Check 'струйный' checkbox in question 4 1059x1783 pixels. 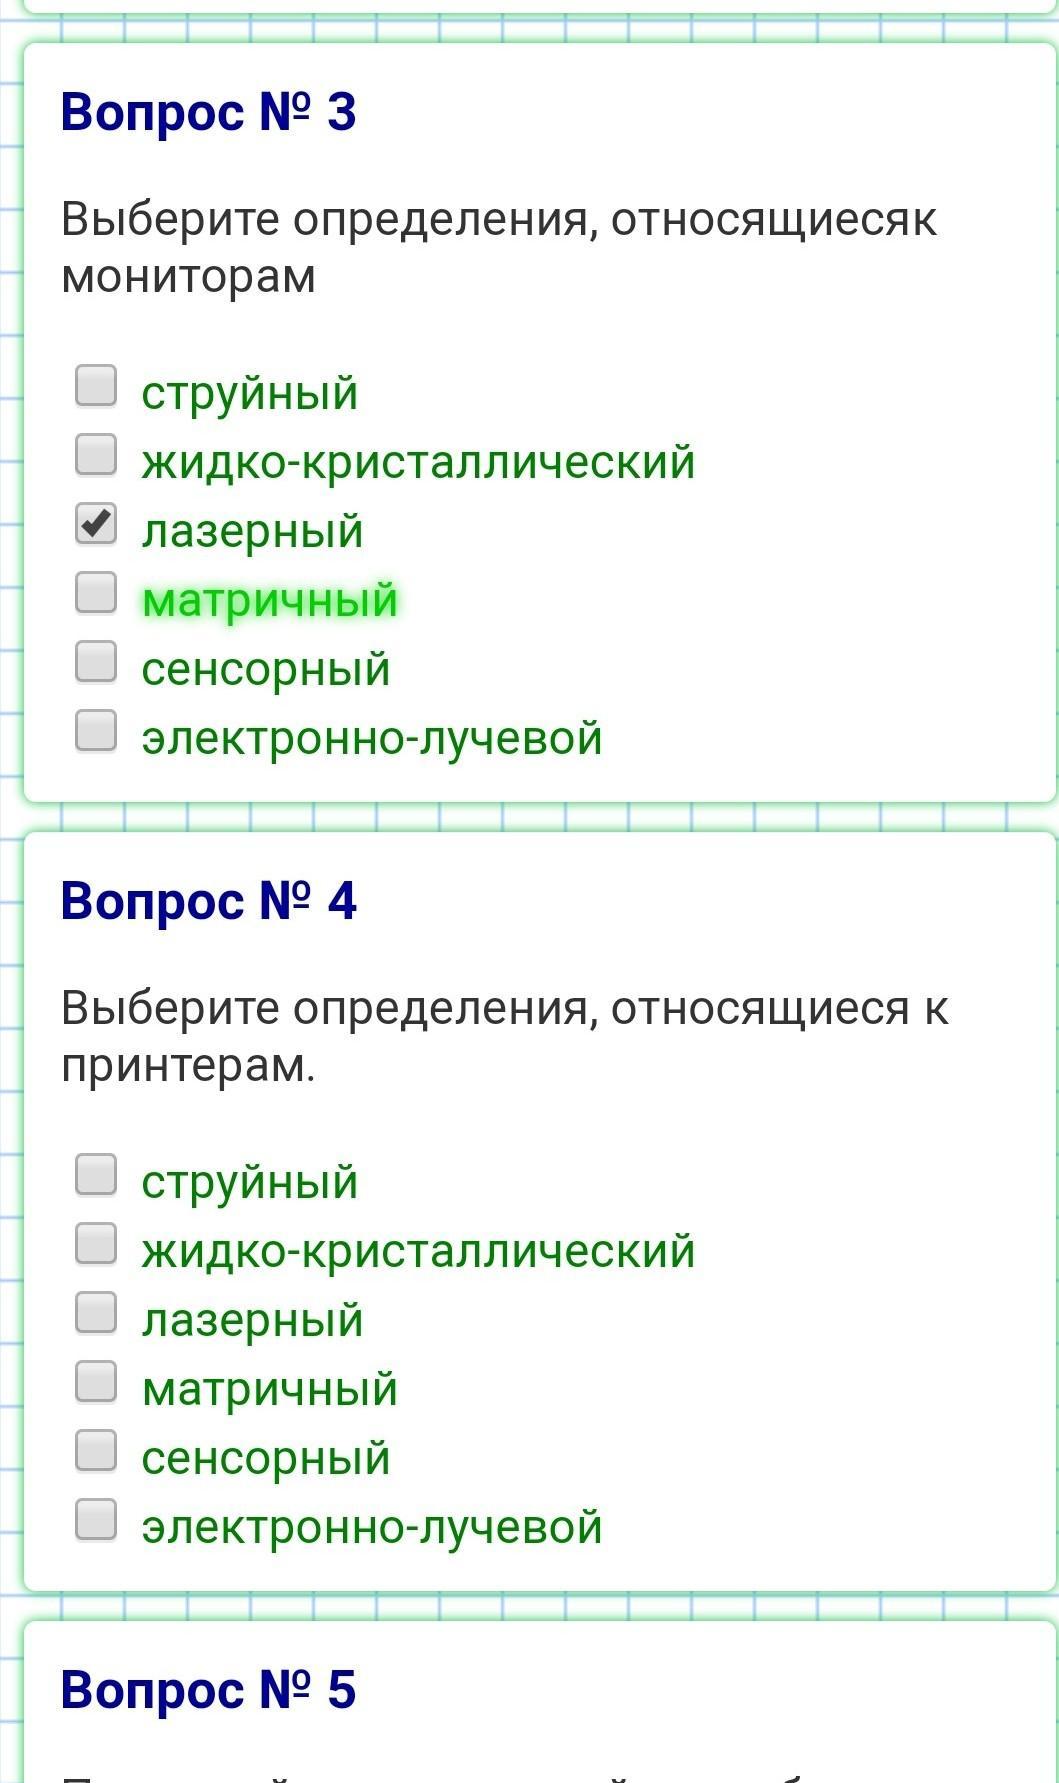[x=96, y=1175]
